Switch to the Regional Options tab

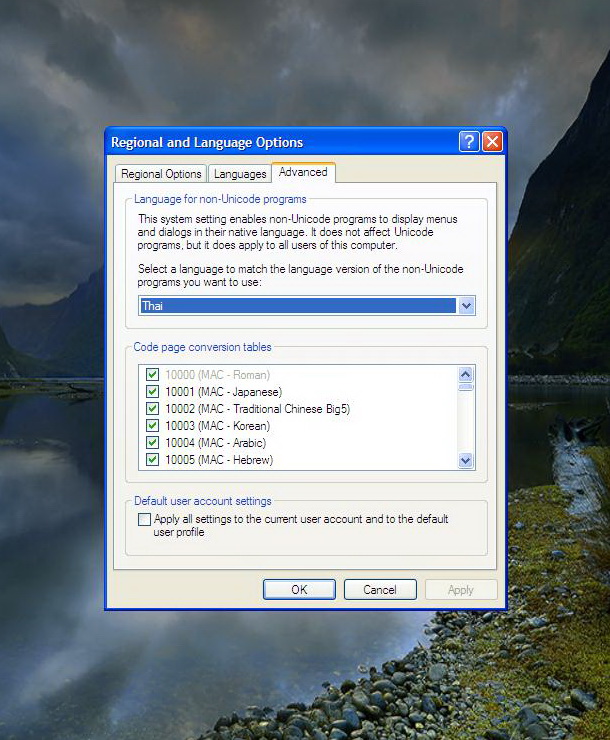(161, 174)
